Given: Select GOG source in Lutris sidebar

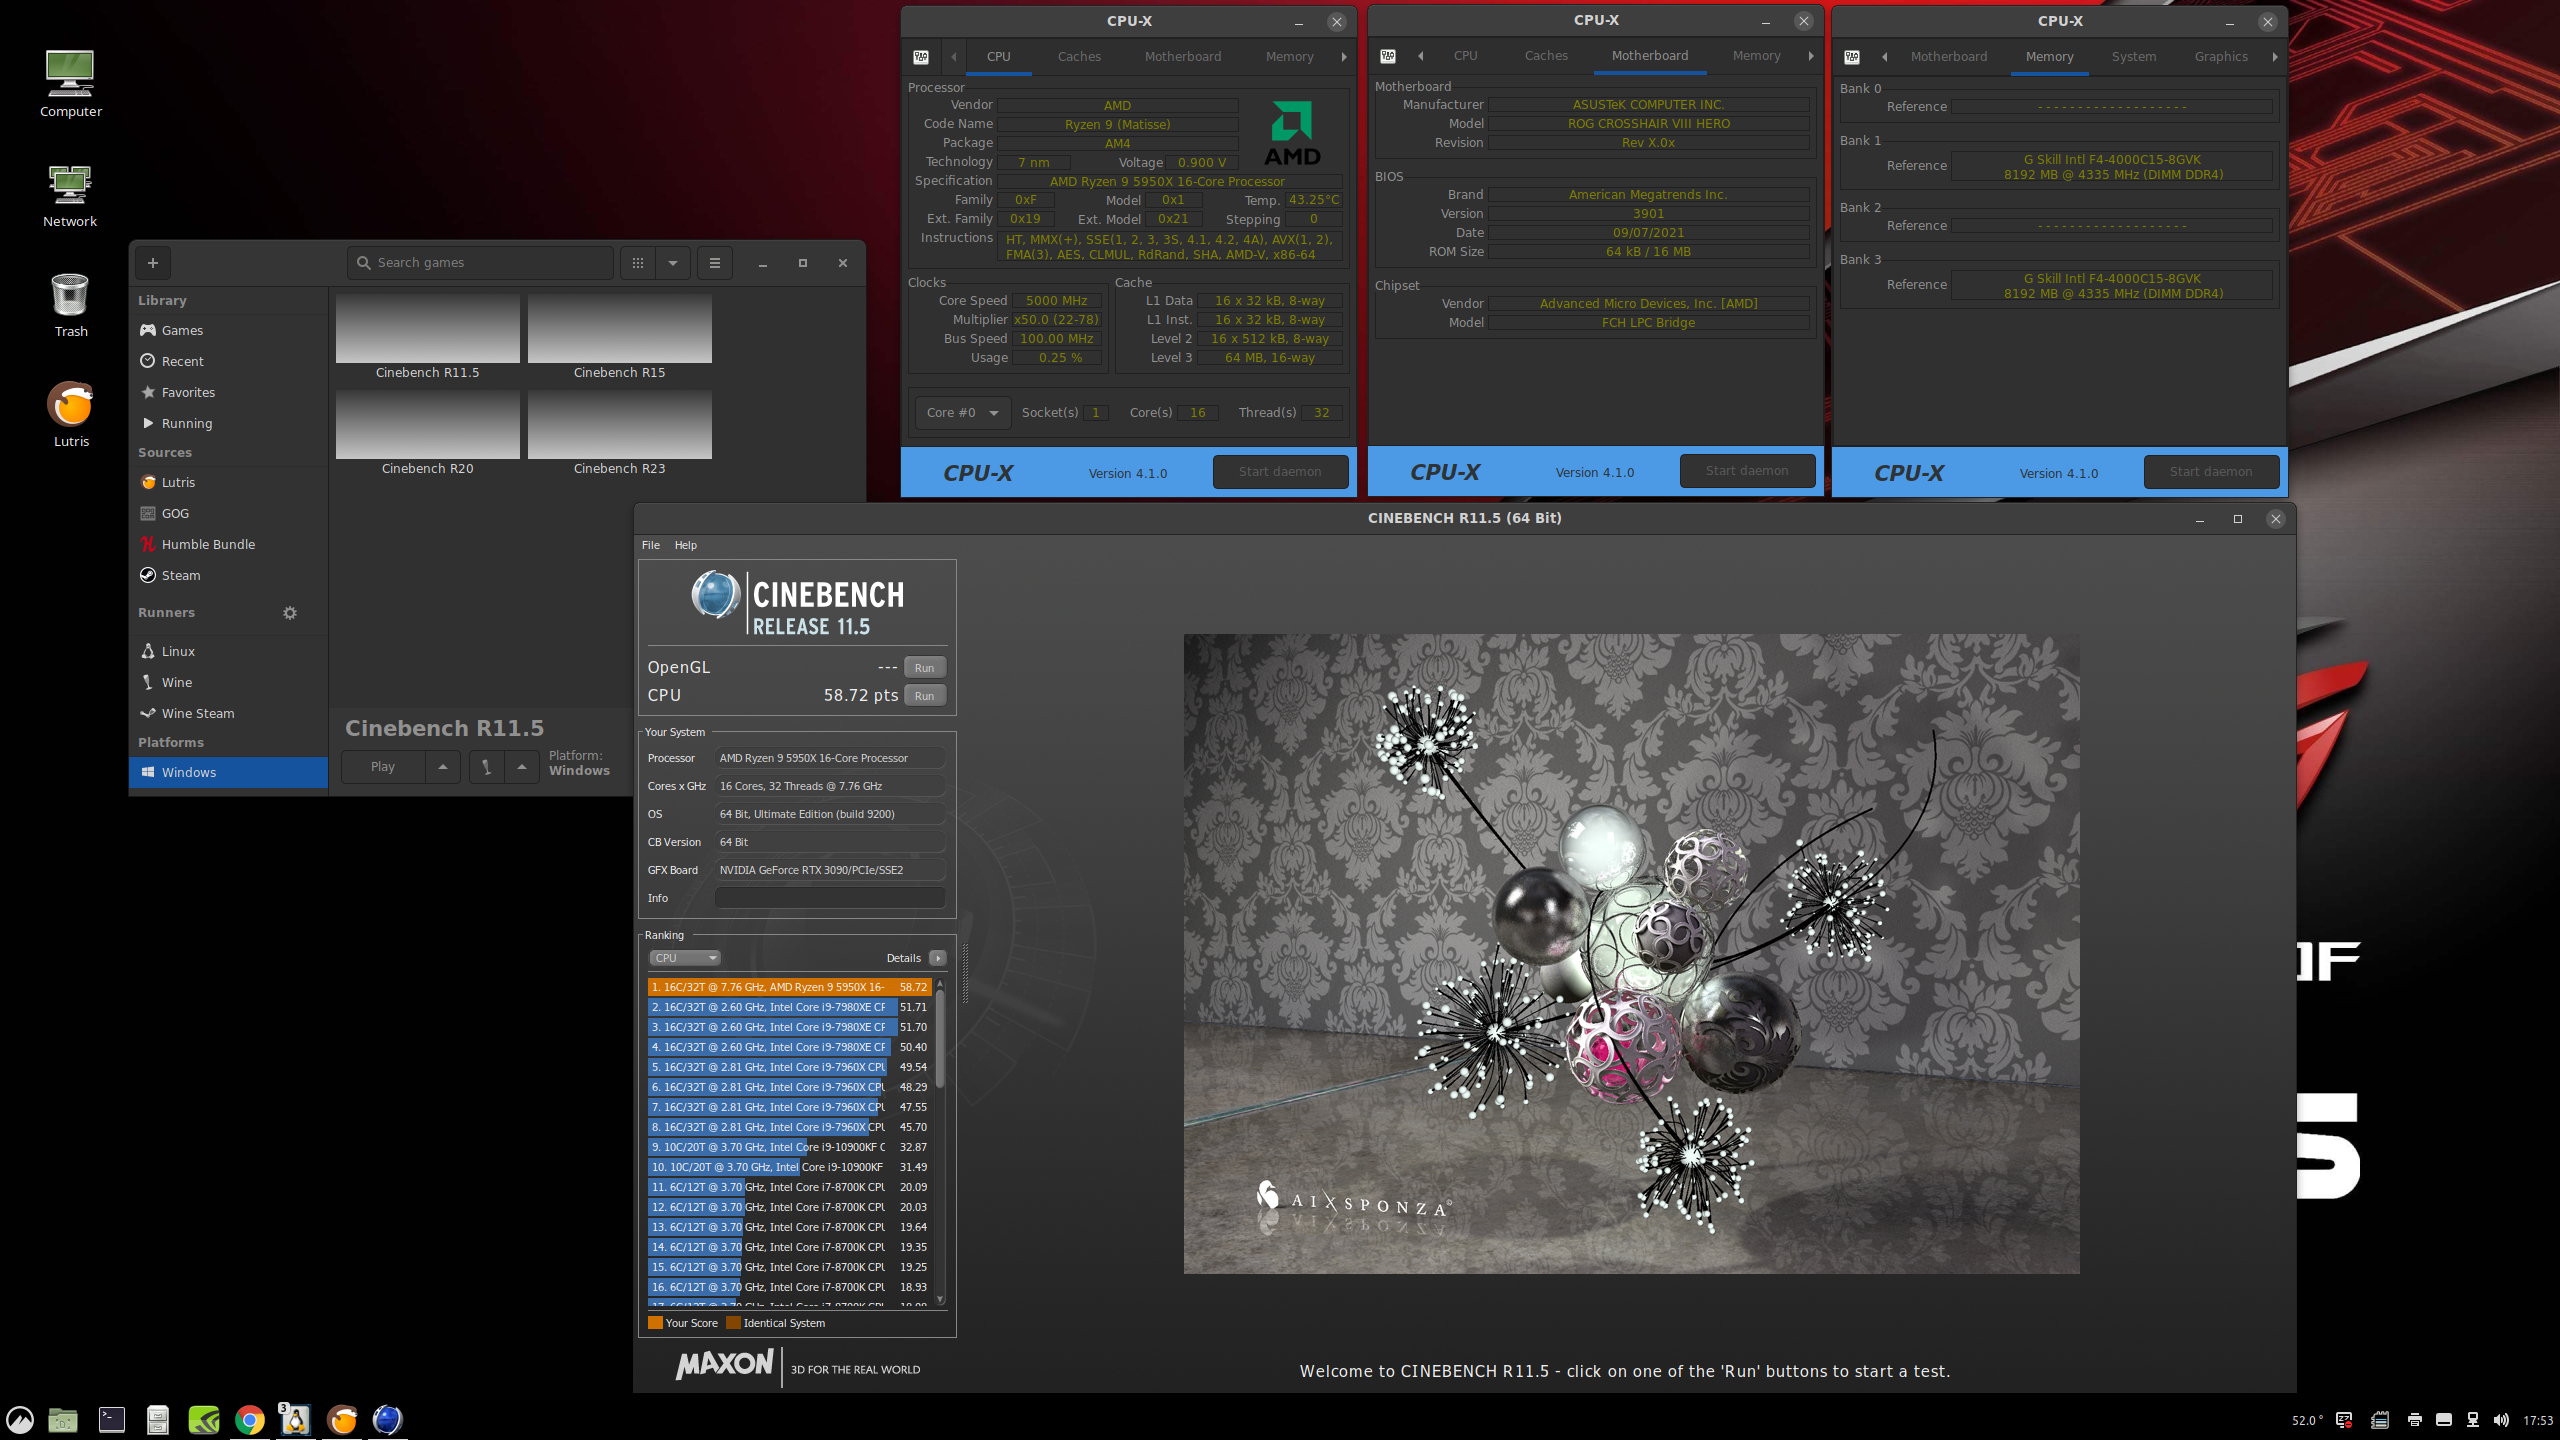Looking at the screenshot, I should click(x=229, y=513).
